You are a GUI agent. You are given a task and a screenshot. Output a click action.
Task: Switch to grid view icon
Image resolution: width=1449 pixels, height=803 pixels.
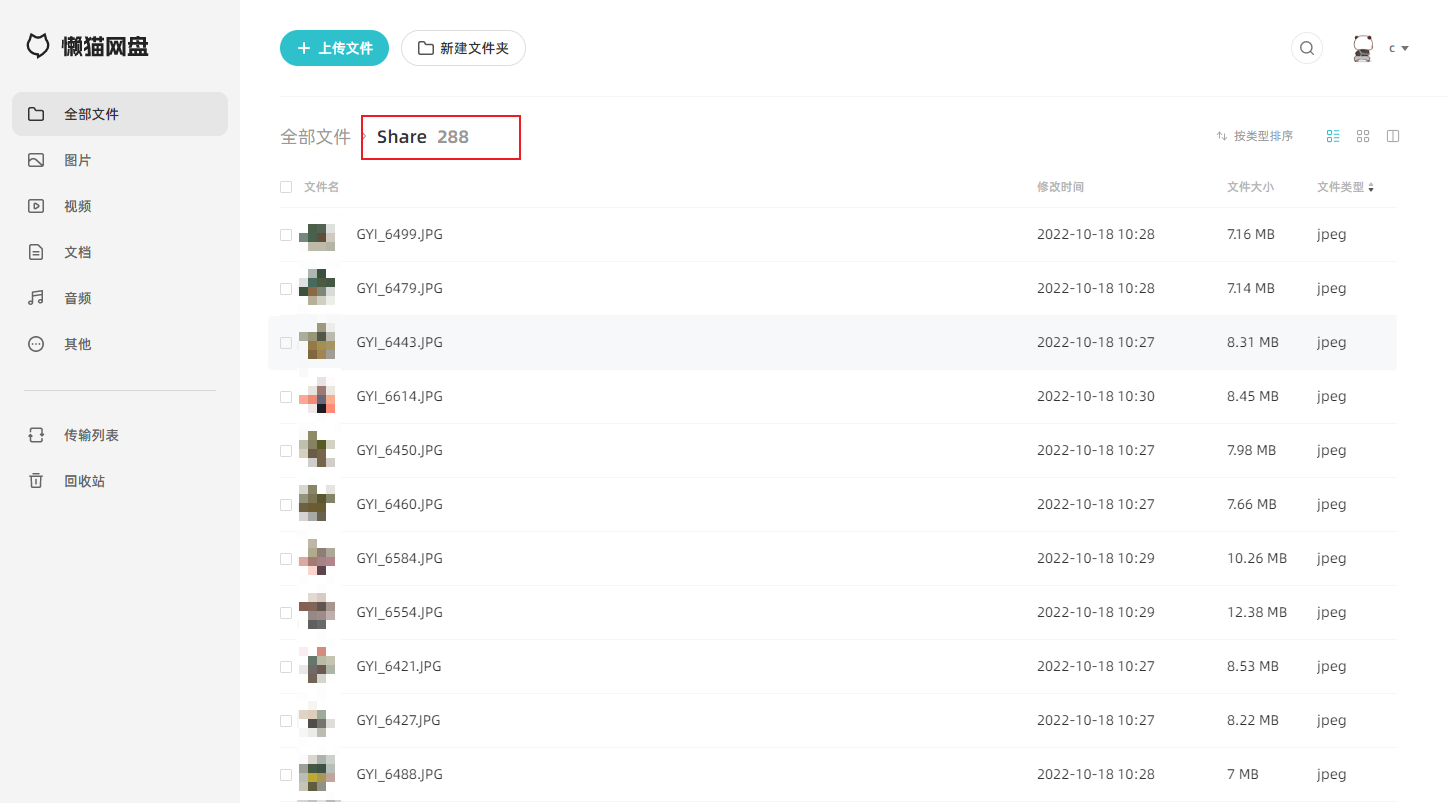1363,136
